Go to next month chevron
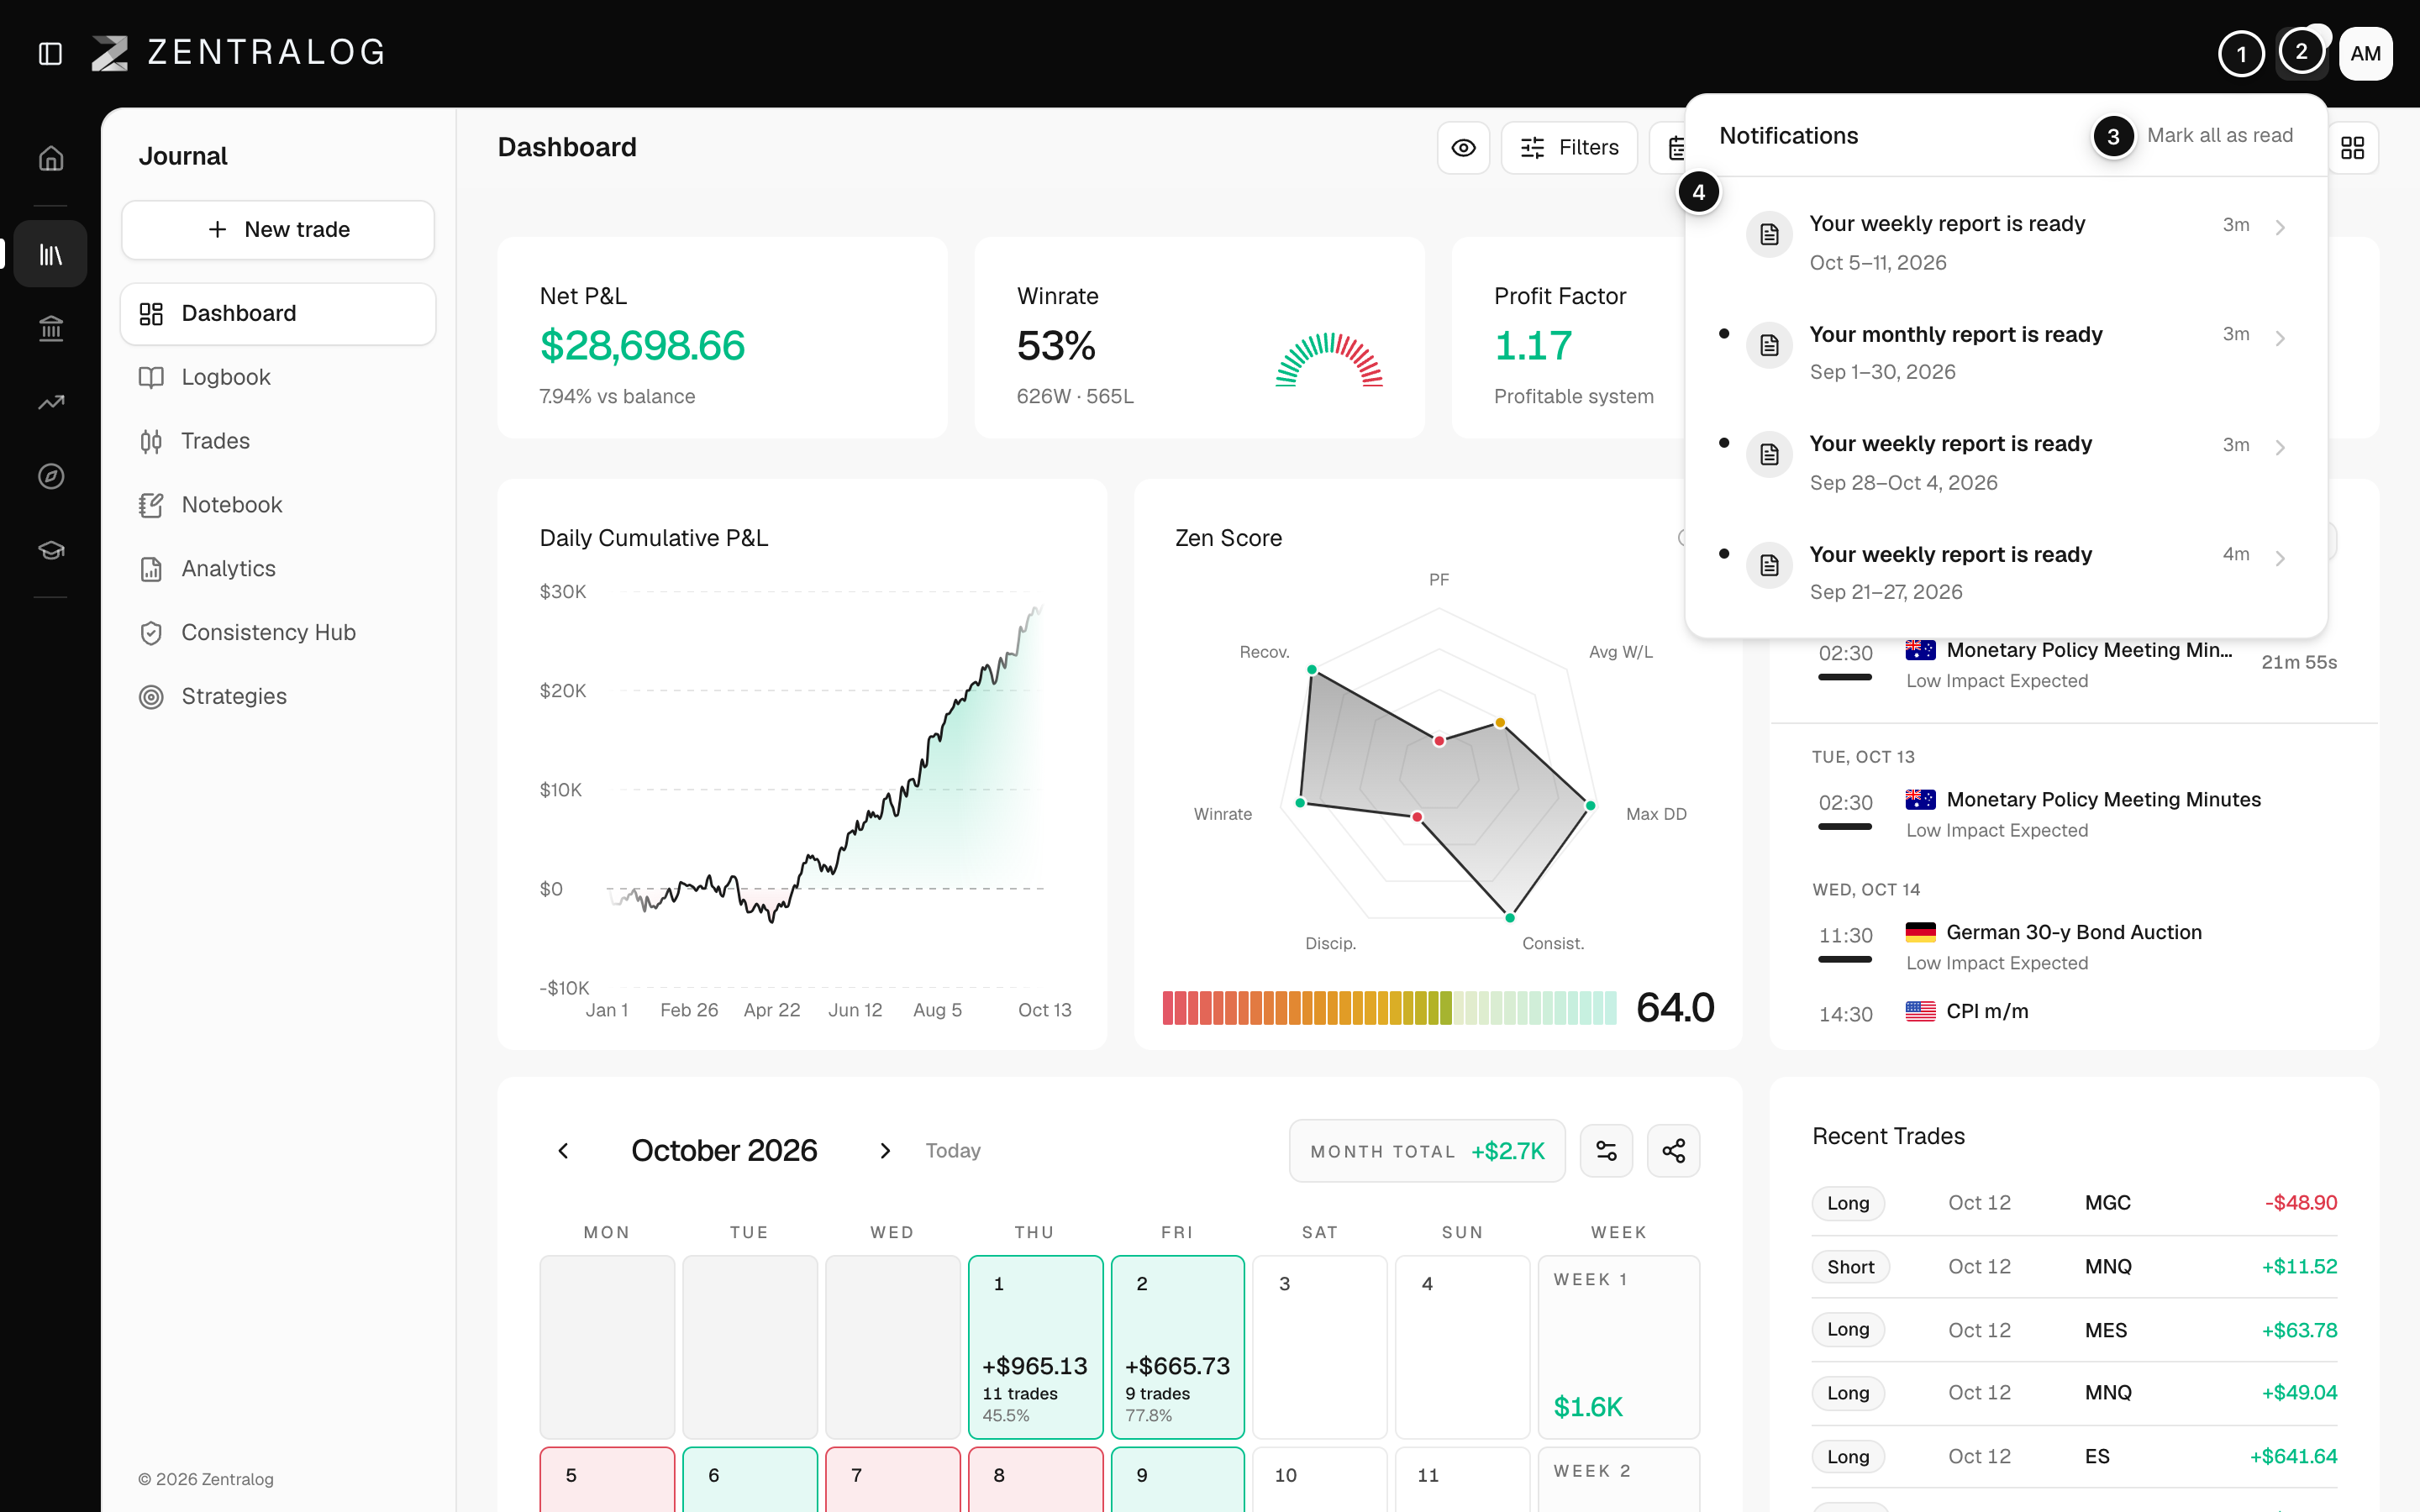Image resolution: width=2420 pixels, height=1512 pixels. [x=885, y=1151]
